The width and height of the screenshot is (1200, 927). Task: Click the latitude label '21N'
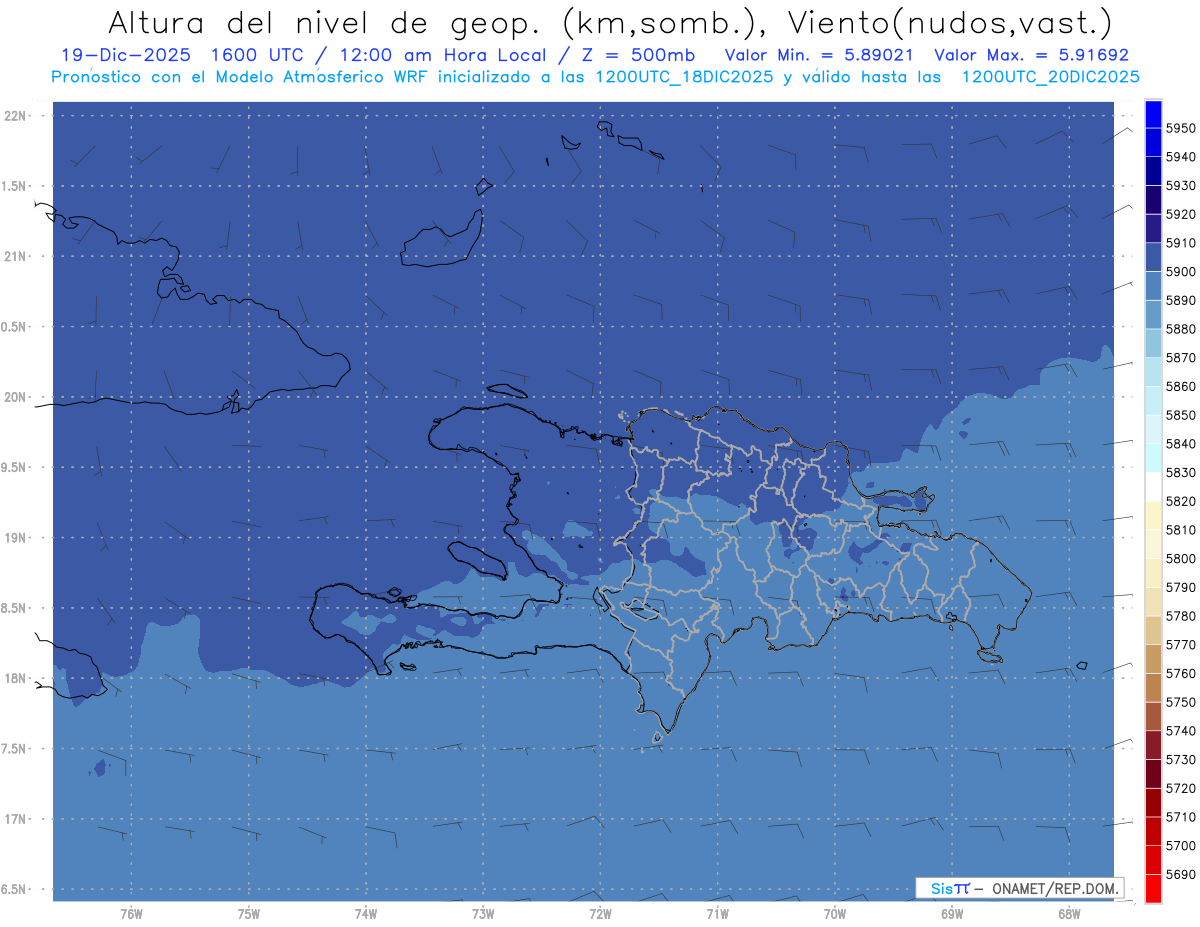click(x=15, y=256)
